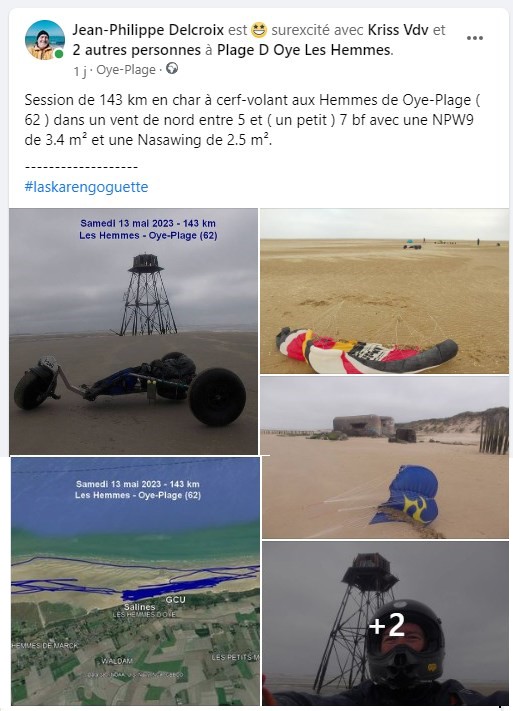513x711 pixels.
Task: Click the 1 j post timestamp
Action: (79, 71)
